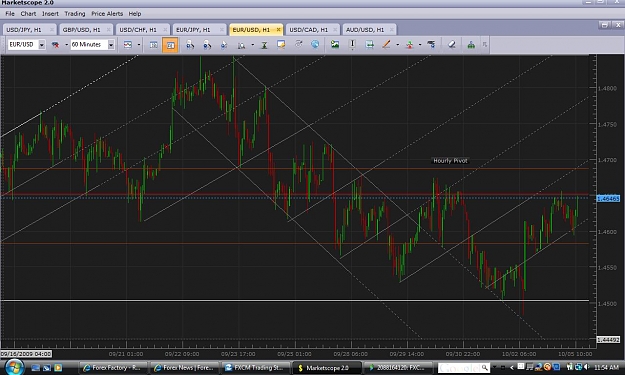Open the Windows Start button
The image size is (625, 375).
tap(14, 367)
